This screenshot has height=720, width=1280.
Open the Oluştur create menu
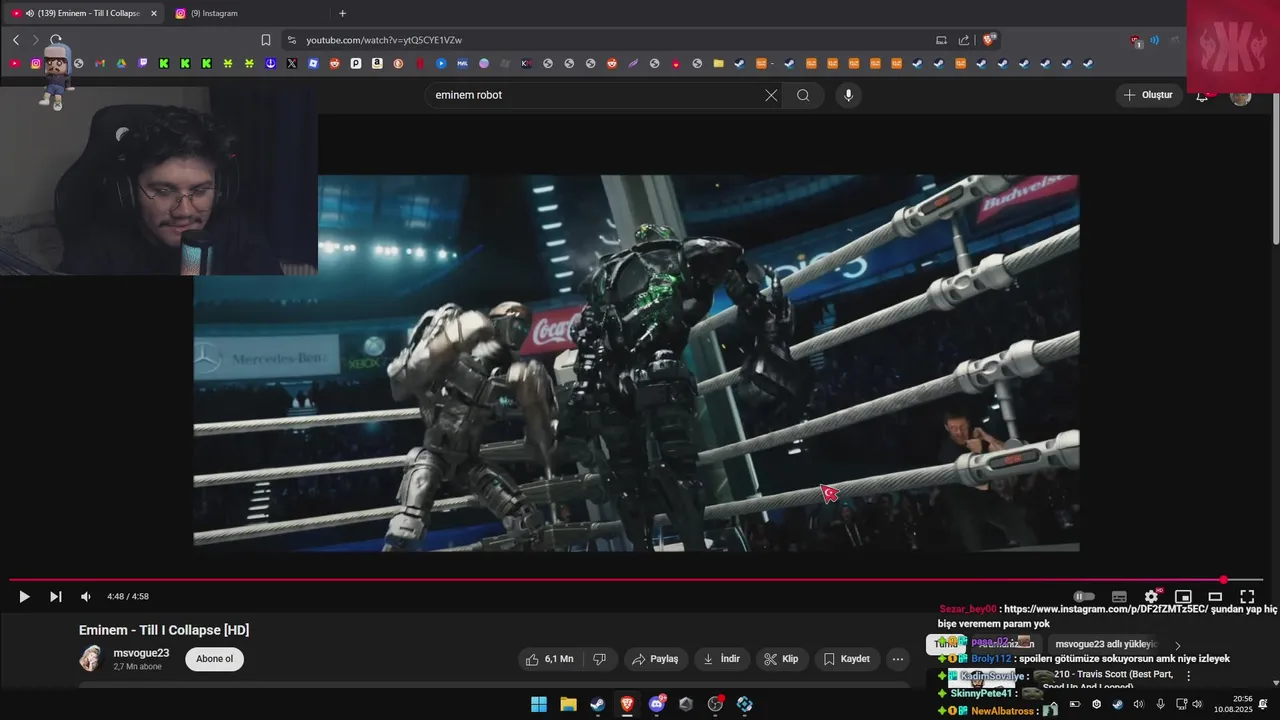(1148, 95)
